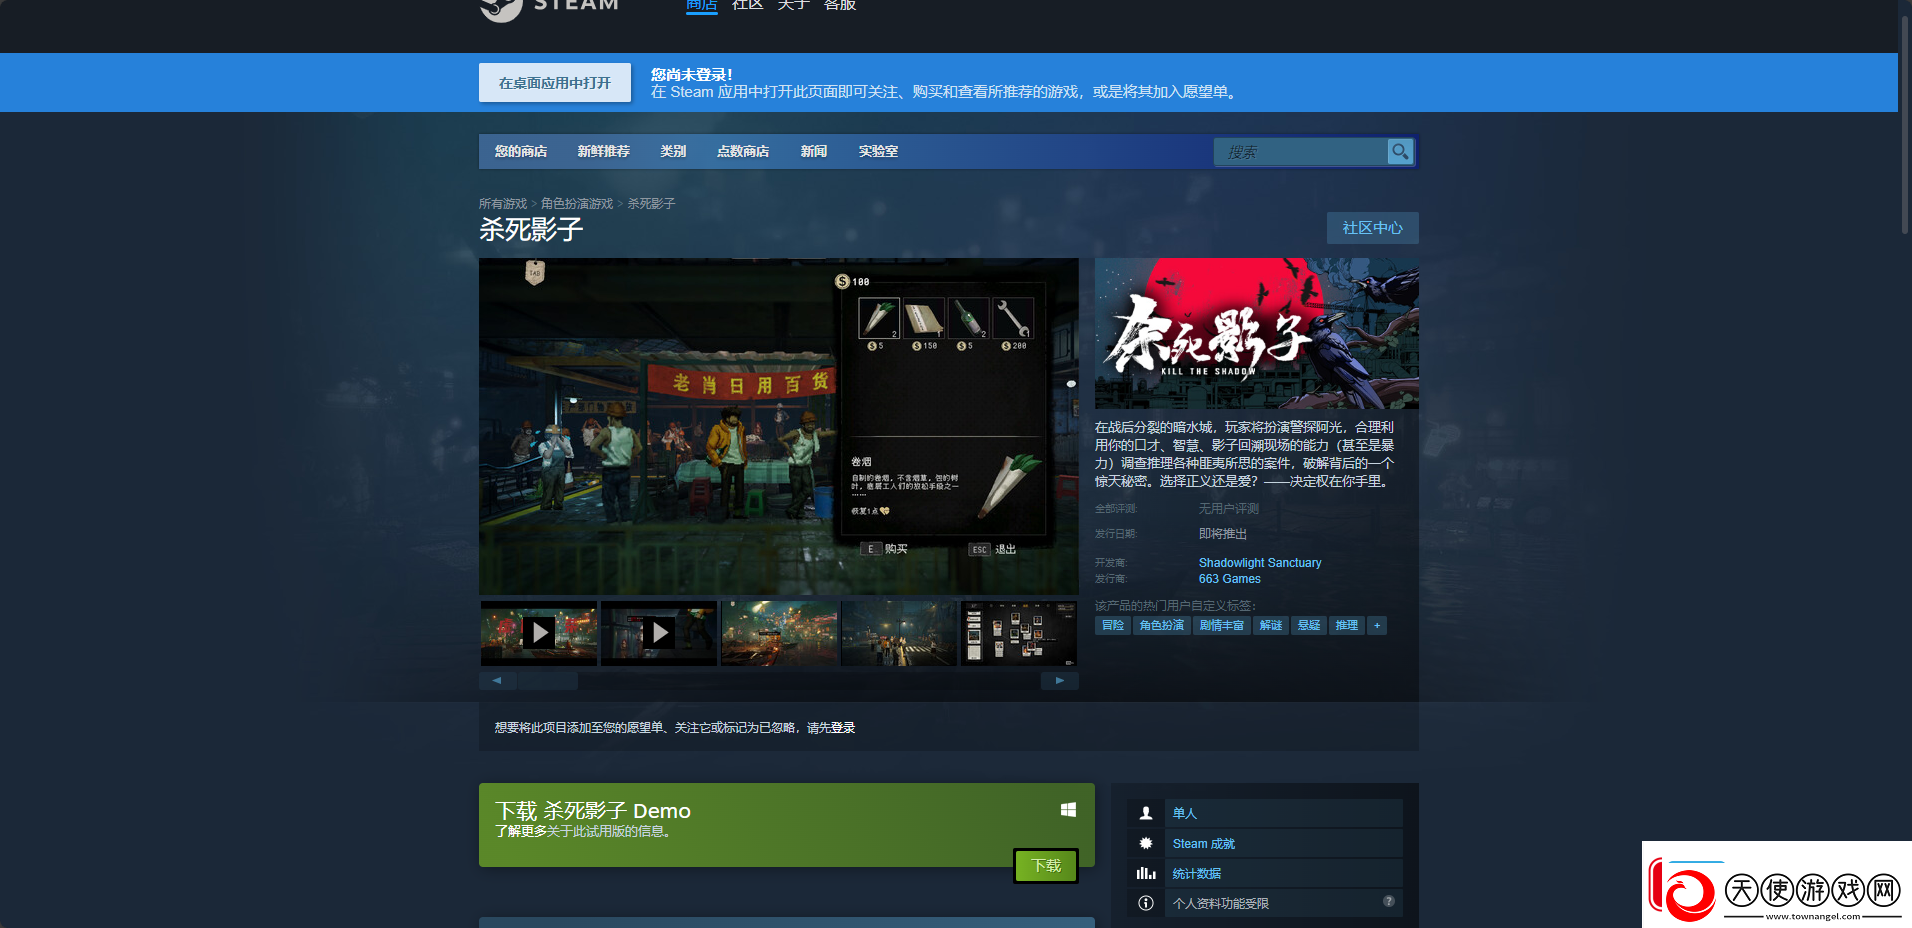This screenshot has width=1912, height=928.
Task: Open the 社区中心 button
Action: pos(1373,228)
